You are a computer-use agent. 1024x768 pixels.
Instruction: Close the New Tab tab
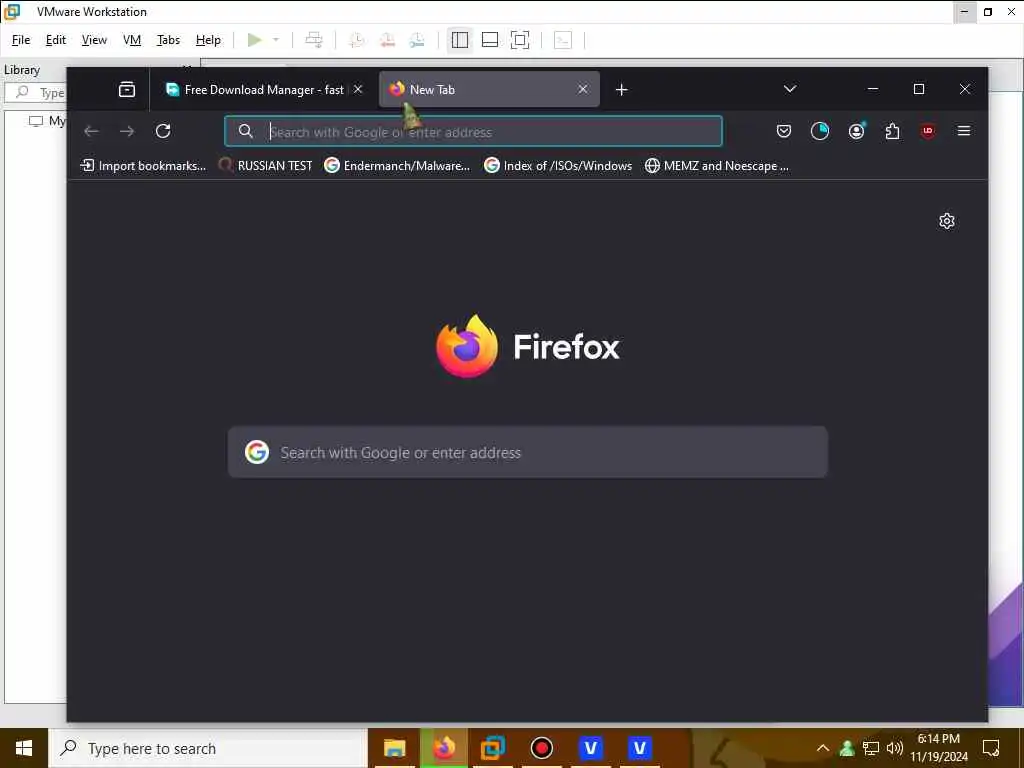583,89
